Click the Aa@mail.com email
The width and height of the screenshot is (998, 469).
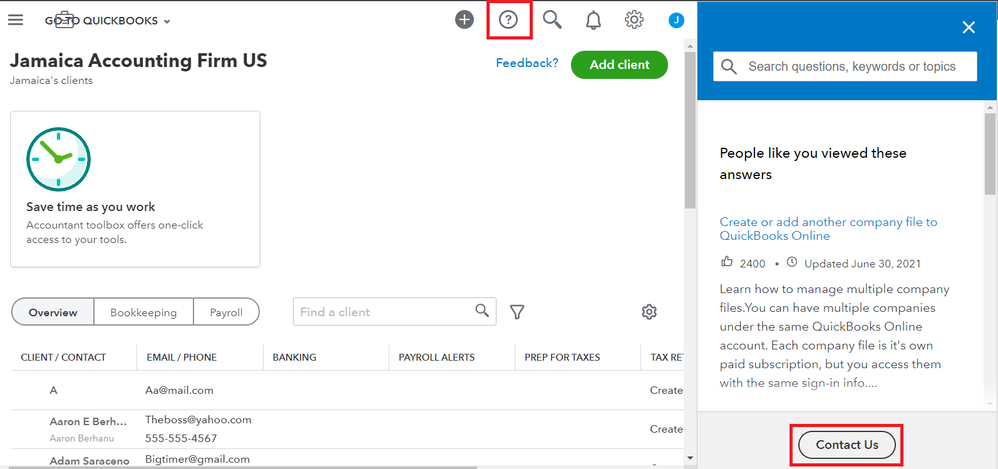click(x=179, y=390)
